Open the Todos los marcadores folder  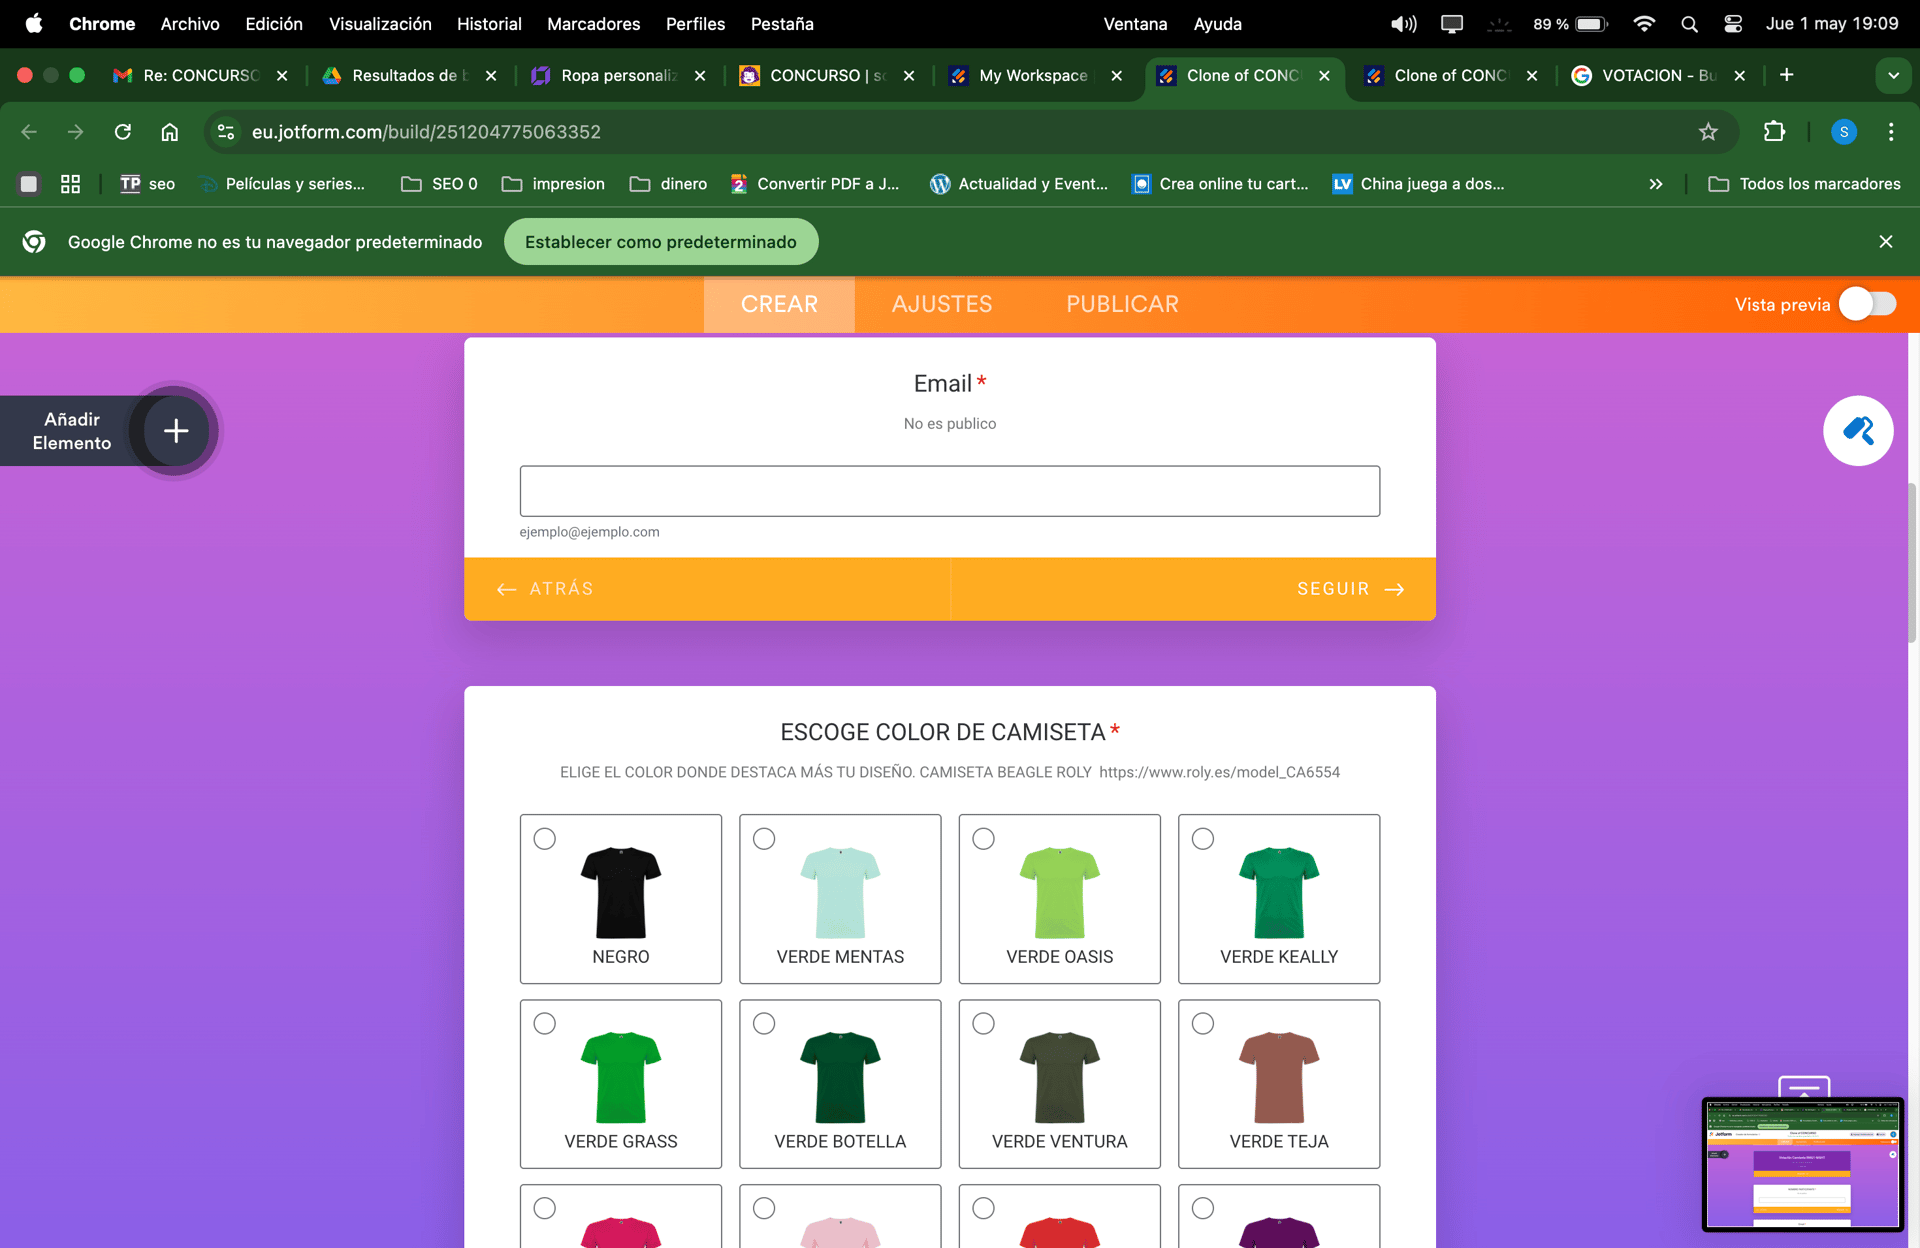1805,184
